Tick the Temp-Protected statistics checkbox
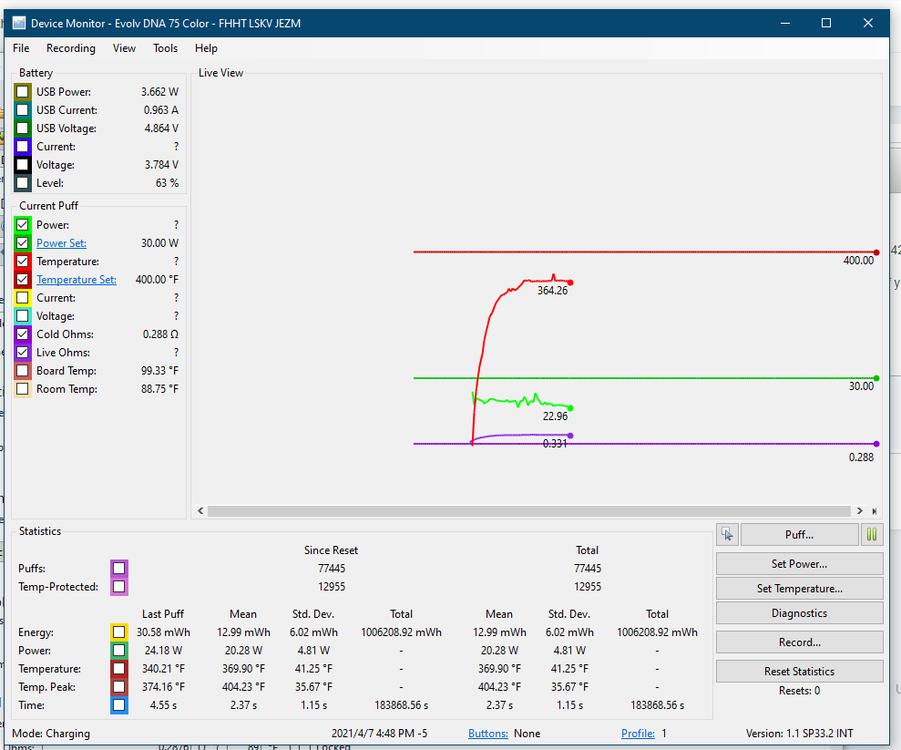 pos(119,587)
